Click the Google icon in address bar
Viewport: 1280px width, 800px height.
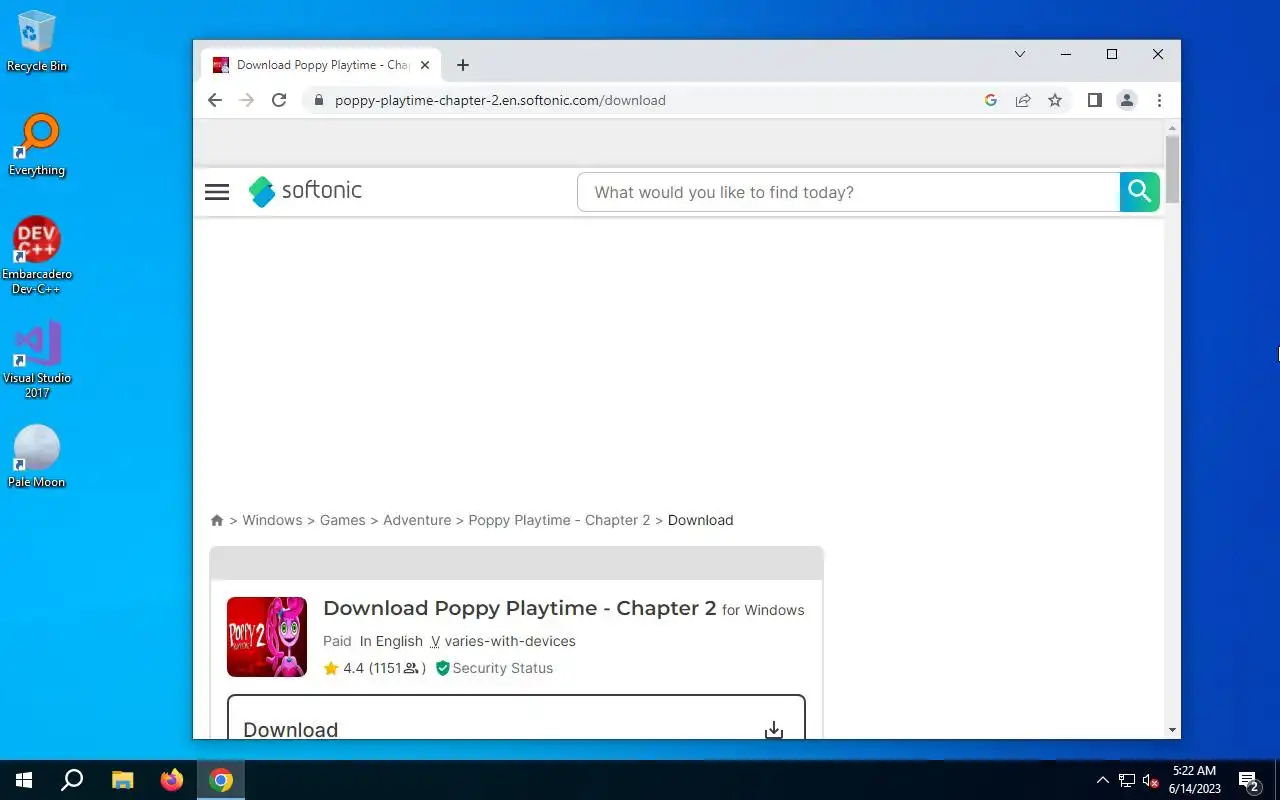[x=991, y=100]
